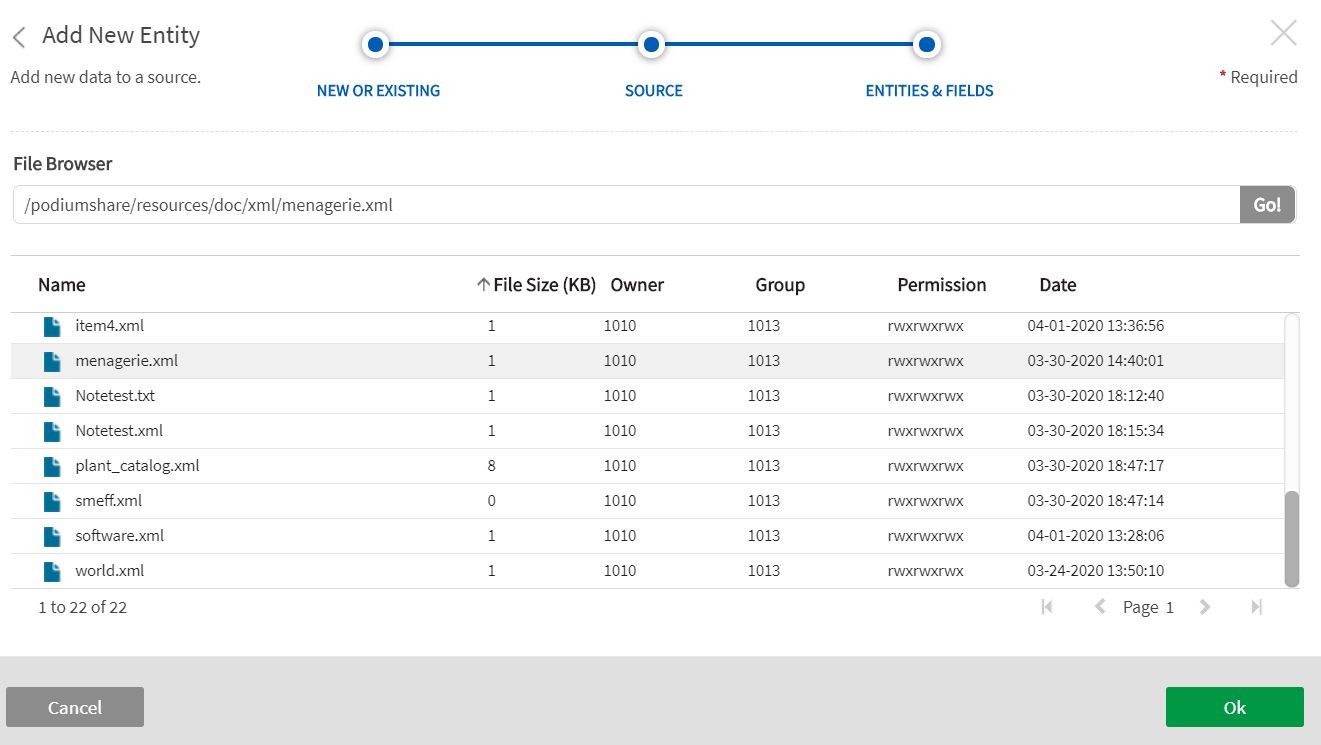Select the world.xml file name
This screenshot has width=1321, height=745.
110,571
